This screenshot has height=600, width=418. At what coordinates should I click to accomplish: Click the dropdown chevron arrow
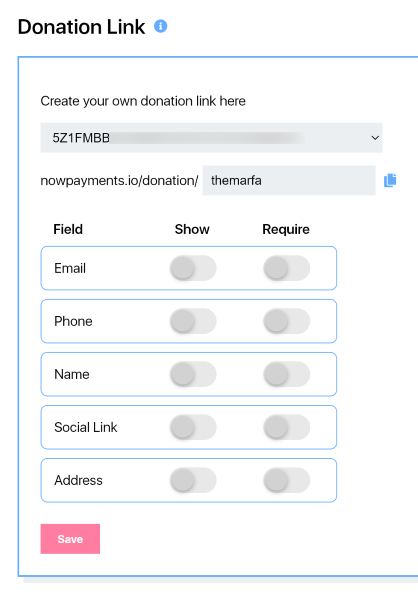(x=375, y=138)
